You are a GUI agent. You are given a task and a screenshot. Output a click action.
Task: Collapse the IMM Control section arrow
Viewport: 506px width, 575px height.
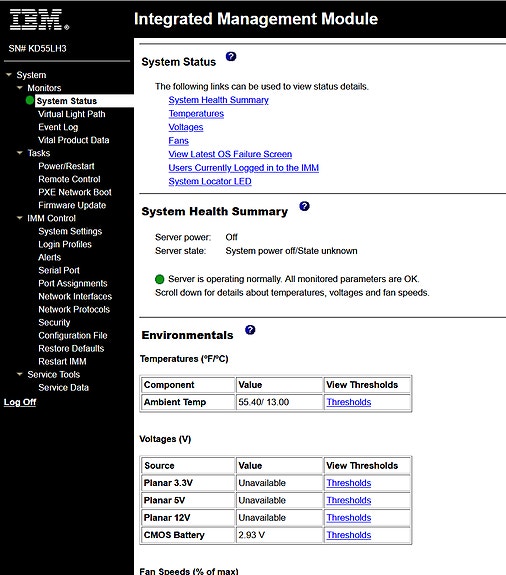[20, 218]
